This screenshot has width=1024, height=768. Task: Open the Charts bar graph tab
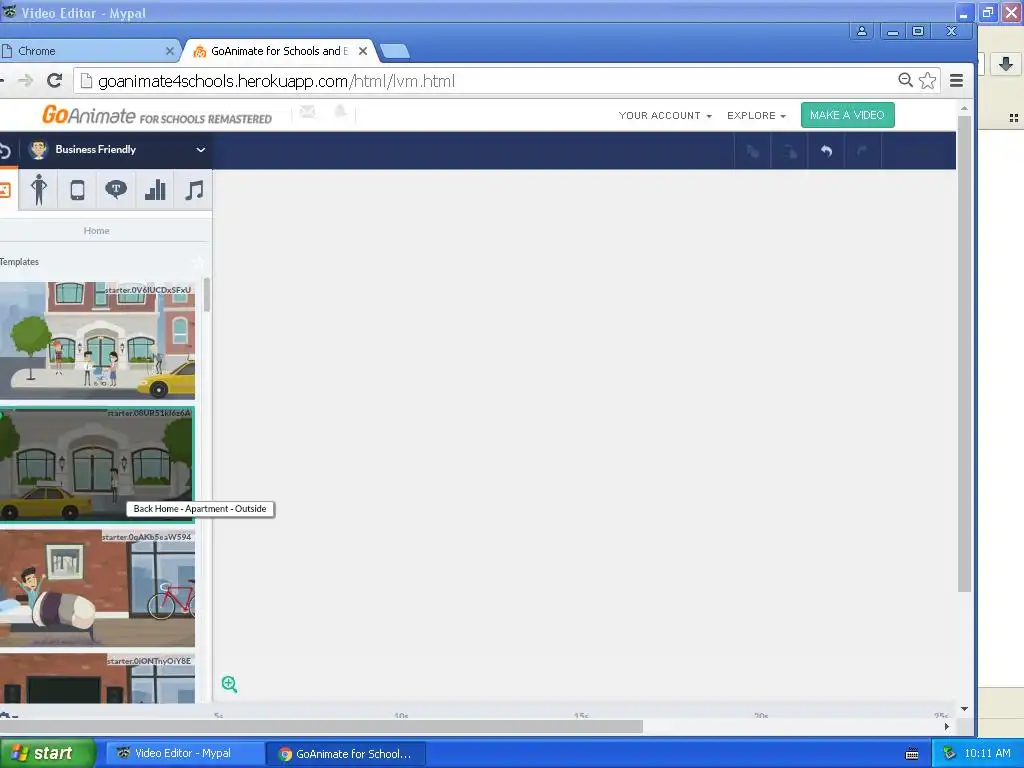click(x=155, y=190)
